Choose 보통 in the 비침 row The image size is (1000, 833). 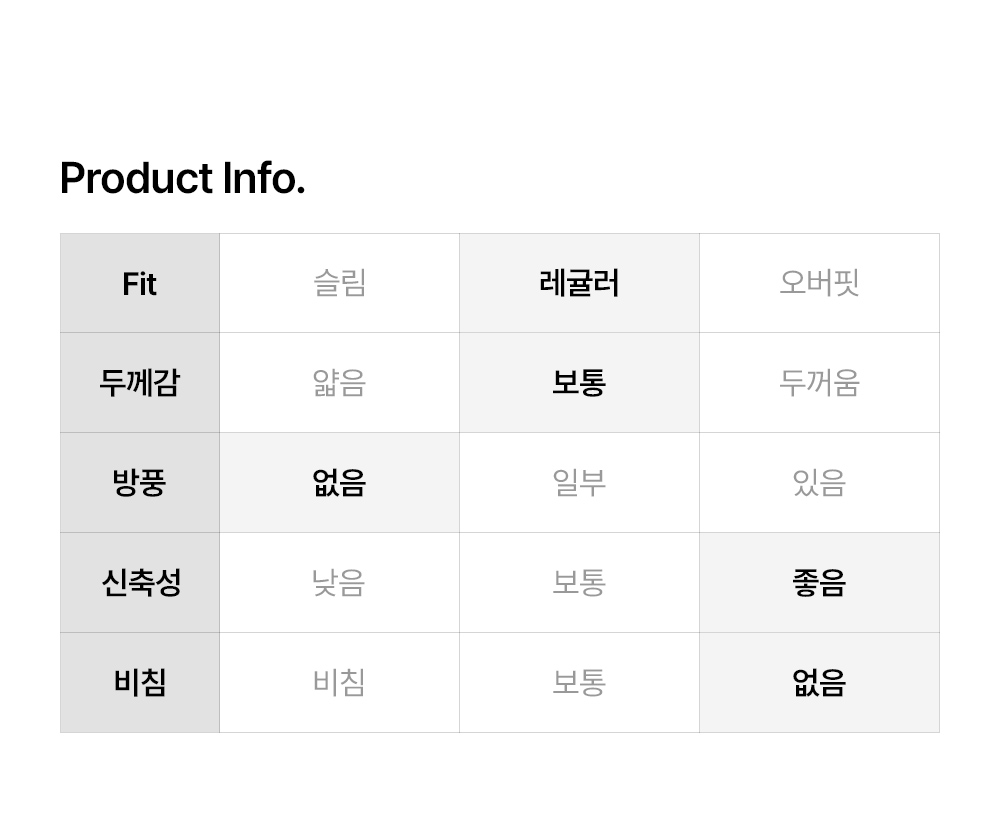click(x=579, y=683)
